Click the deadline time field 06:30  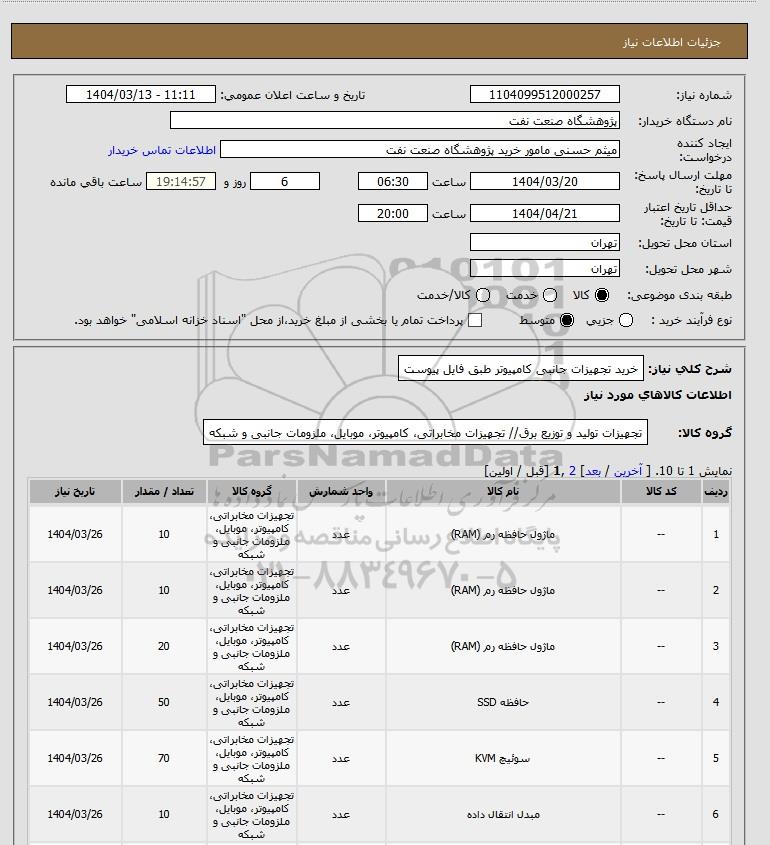click(x=393, y=182)
